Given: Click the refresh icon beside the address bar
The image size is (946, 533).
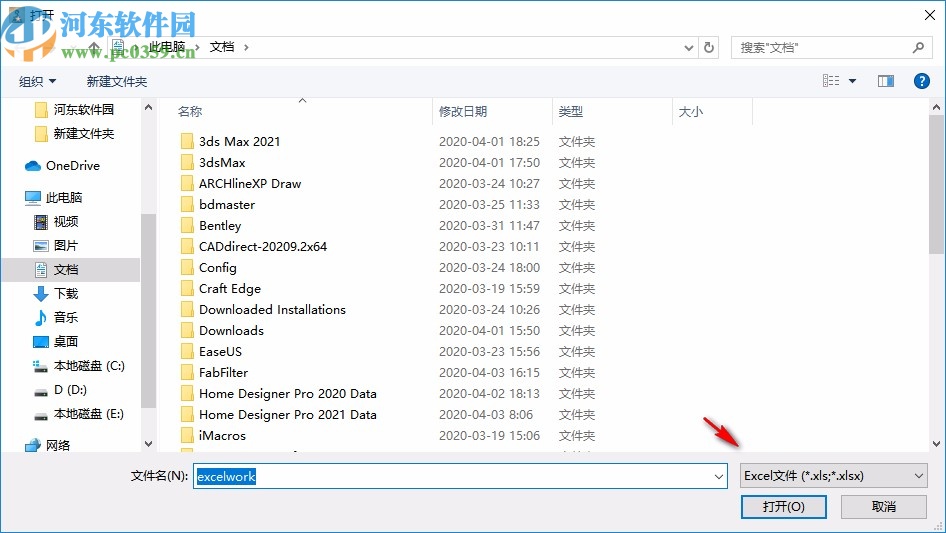Looking at the screenshot, I should (709, 47).
